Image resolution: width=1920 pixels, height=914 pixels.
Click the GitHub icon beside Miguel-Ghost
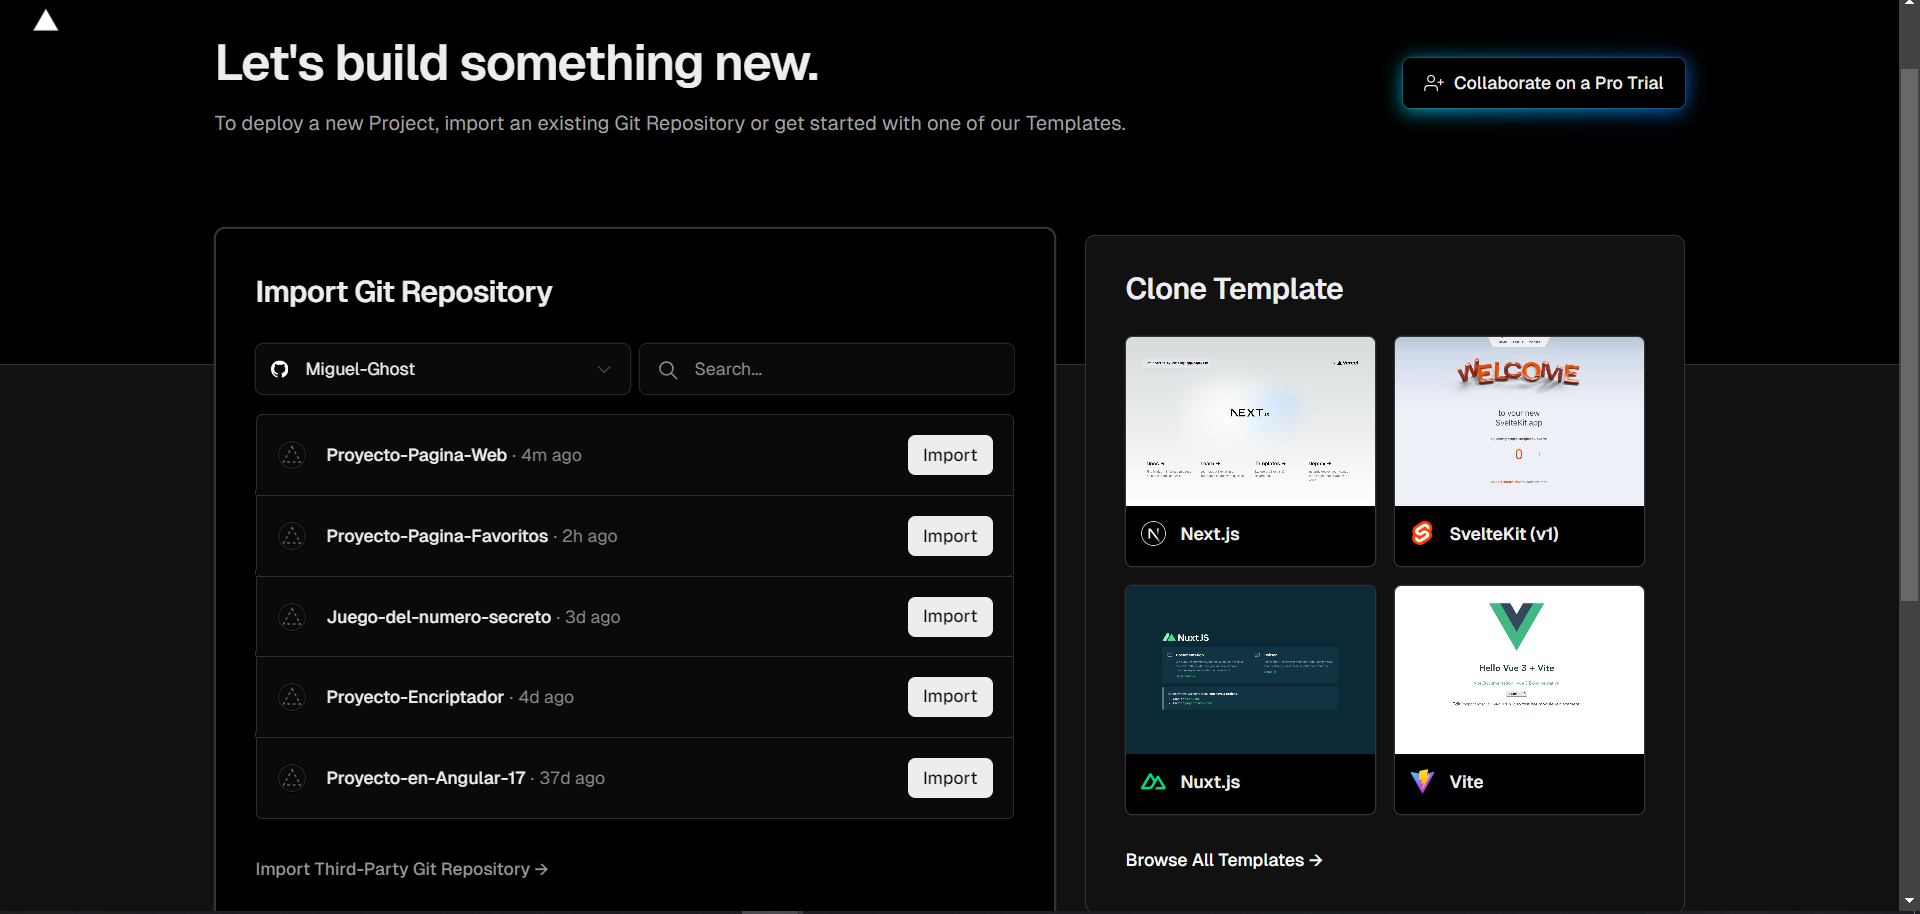coord(280,369)
